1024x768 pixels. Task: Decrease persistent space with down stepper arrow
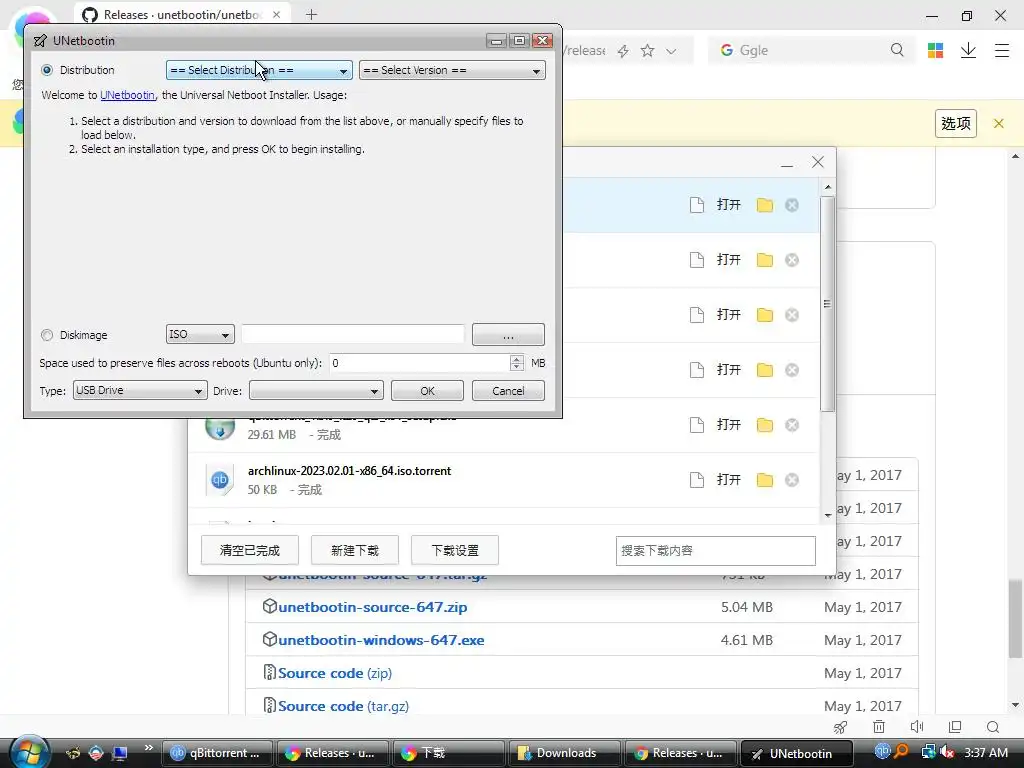tap(517, 367)
